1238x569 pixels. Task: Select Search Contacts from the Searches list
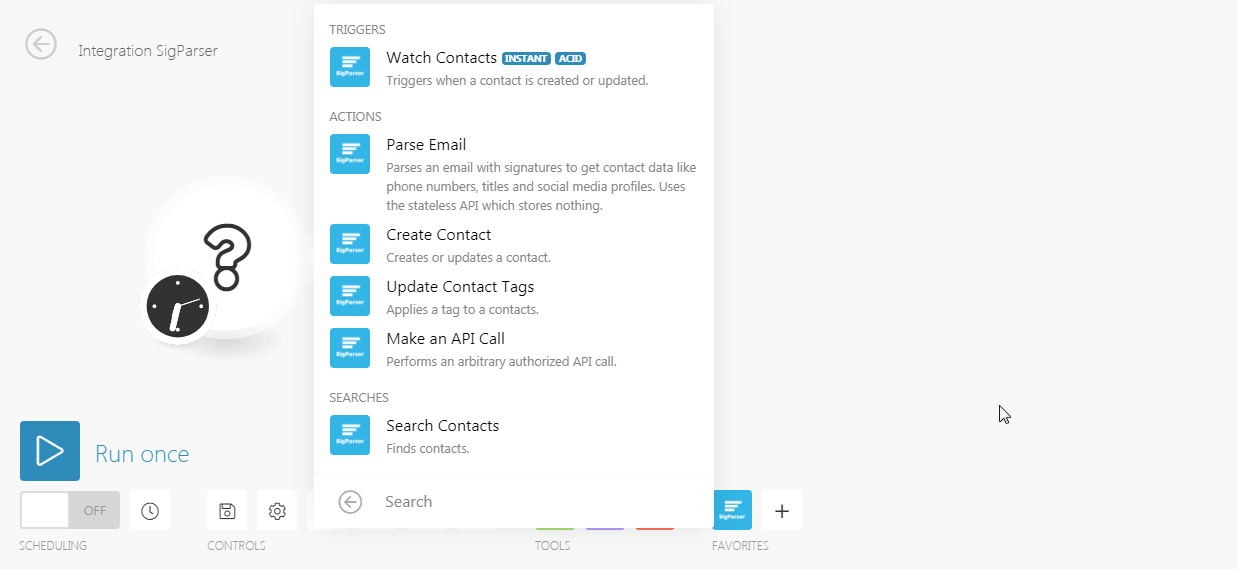442,426
